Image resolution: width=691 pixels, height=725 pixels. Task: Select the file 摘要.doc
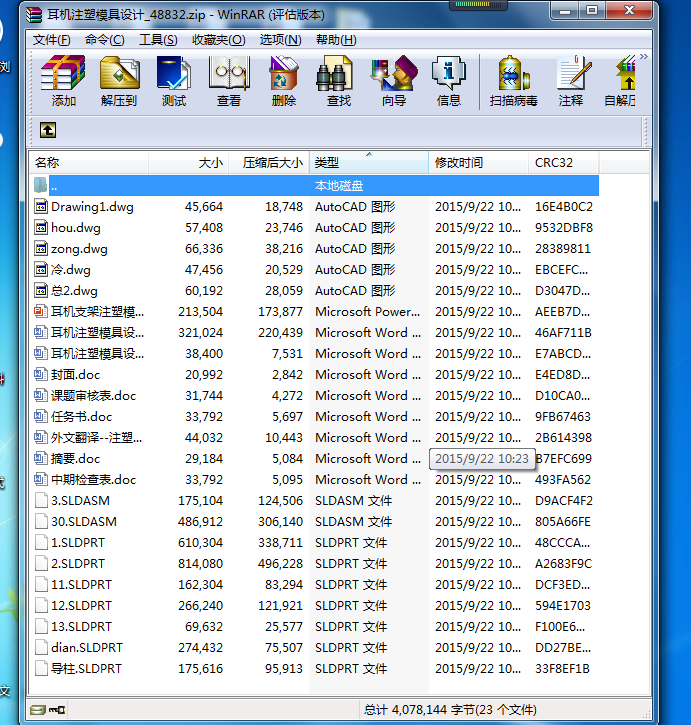pos(75,459)
